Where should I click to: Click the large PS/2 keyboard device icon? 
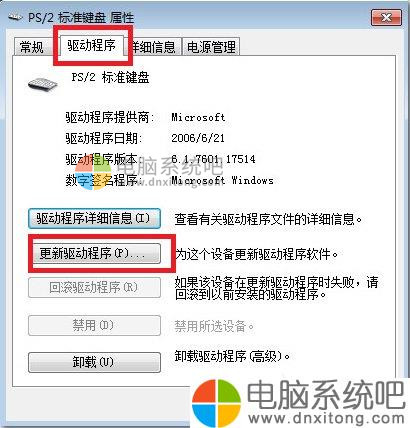[43, 84]
